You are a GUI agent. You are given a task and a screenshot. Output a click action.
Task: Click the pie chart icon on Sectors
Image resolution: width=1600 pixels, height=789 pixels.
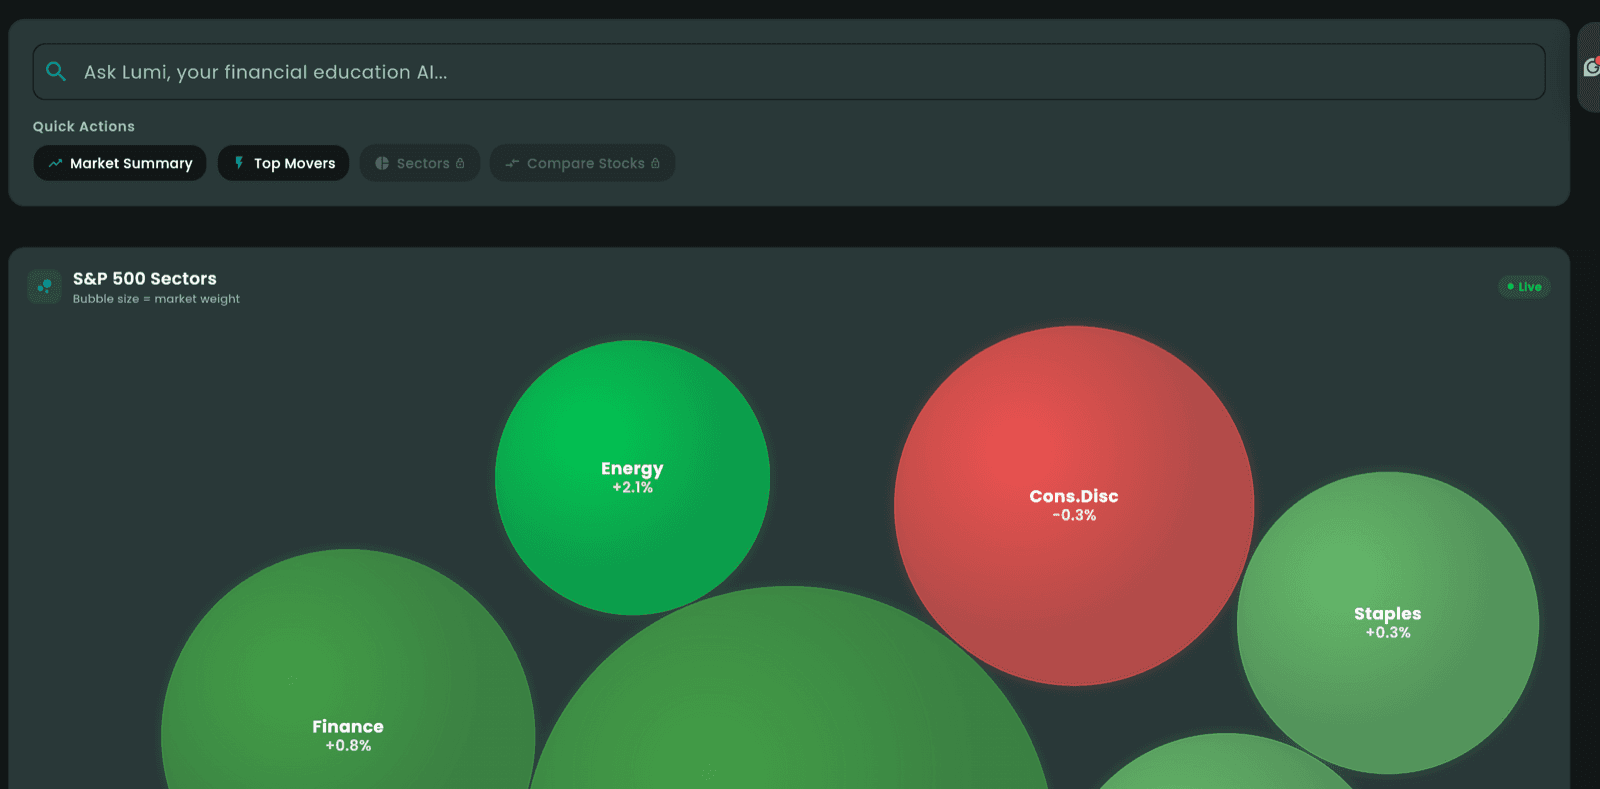(382, 163)
